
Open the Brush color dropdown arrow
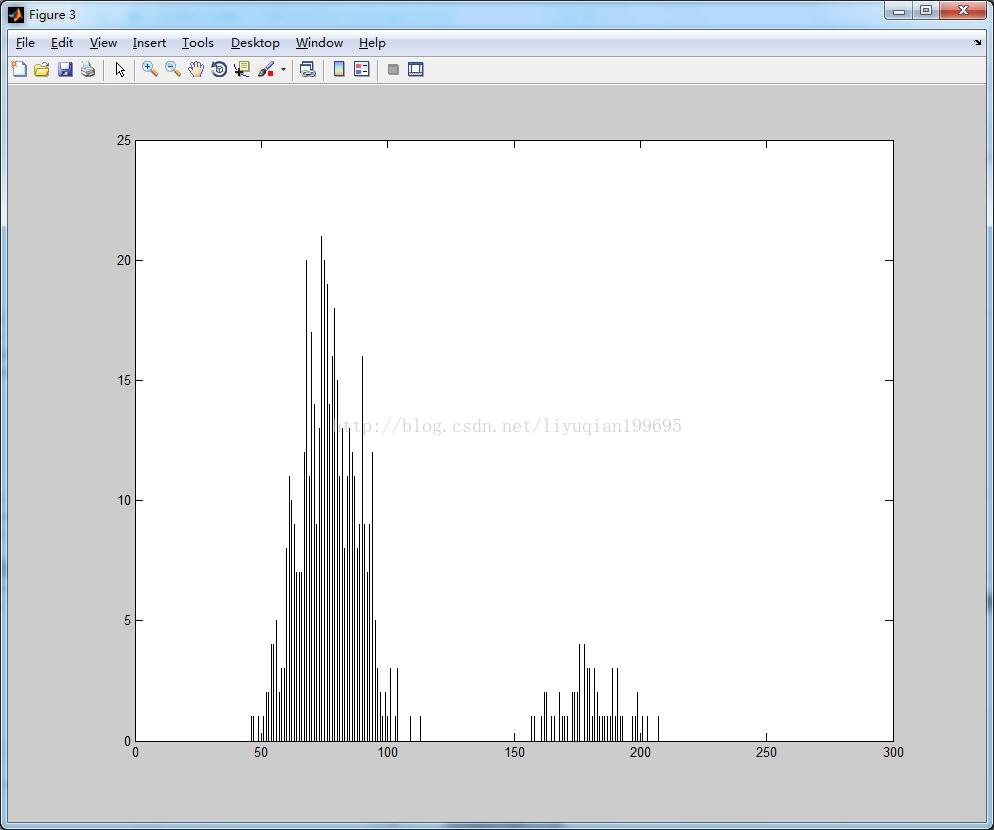tap(283, 70)
